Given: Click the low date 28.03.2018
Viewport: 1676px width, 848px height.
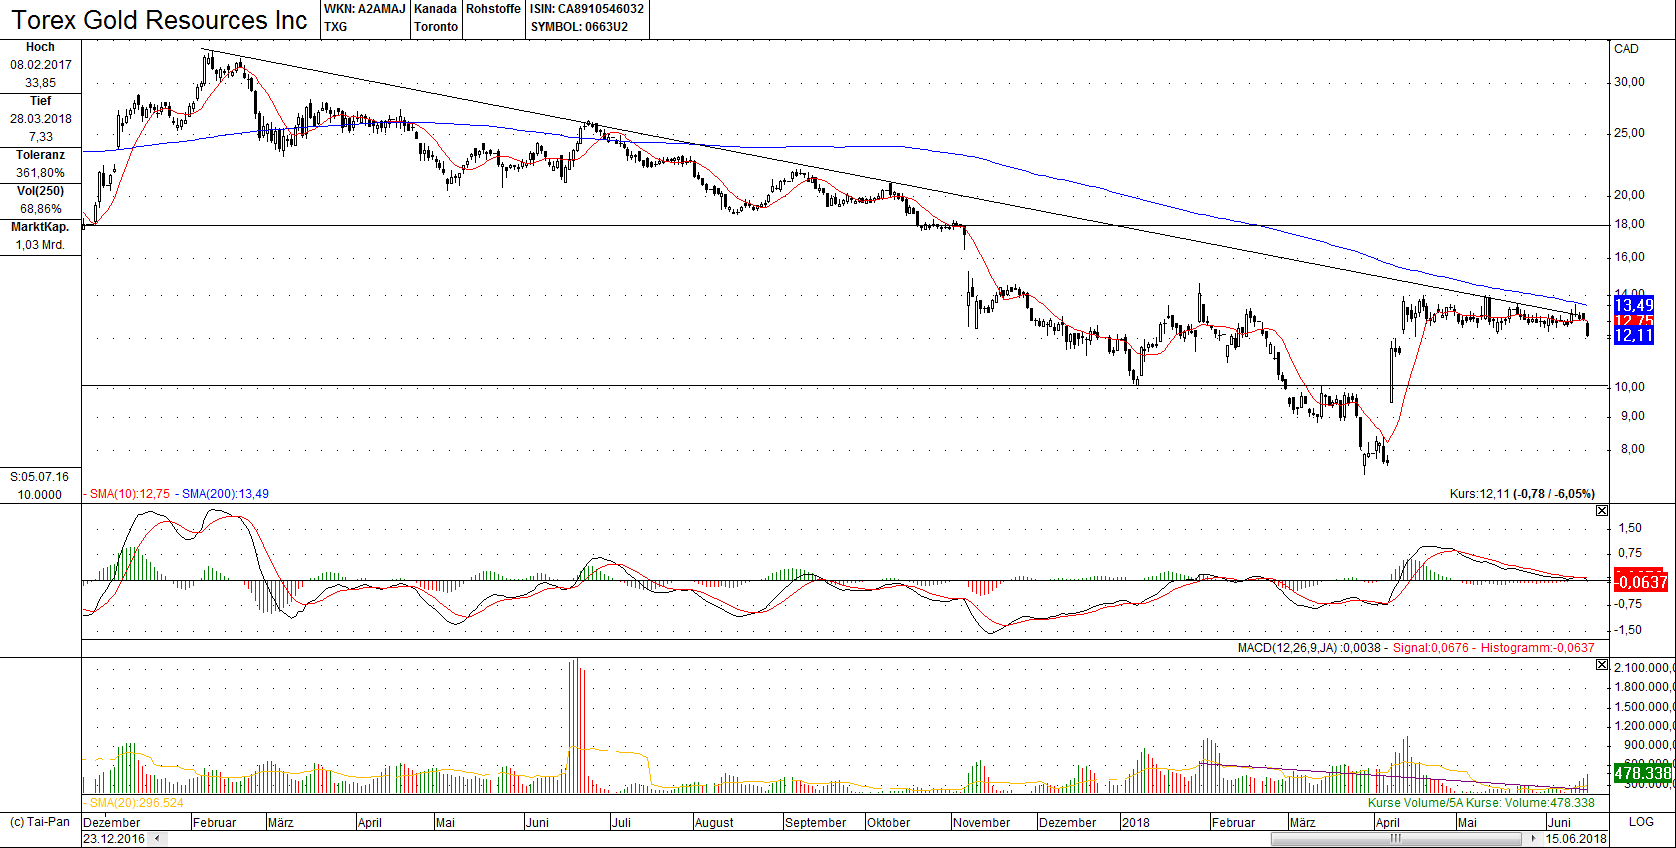Looking at the screenshot, I should point(41,119).
